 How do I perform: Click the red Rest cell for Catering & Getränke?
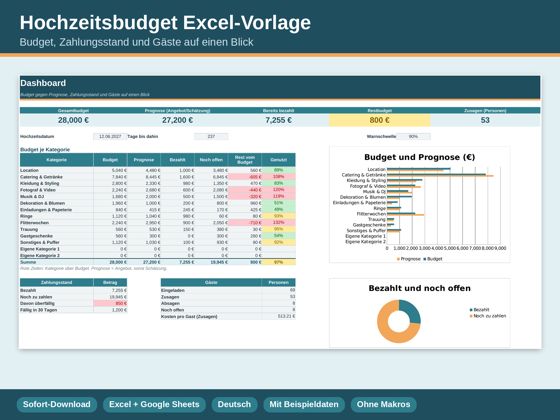tap(245, 177)
